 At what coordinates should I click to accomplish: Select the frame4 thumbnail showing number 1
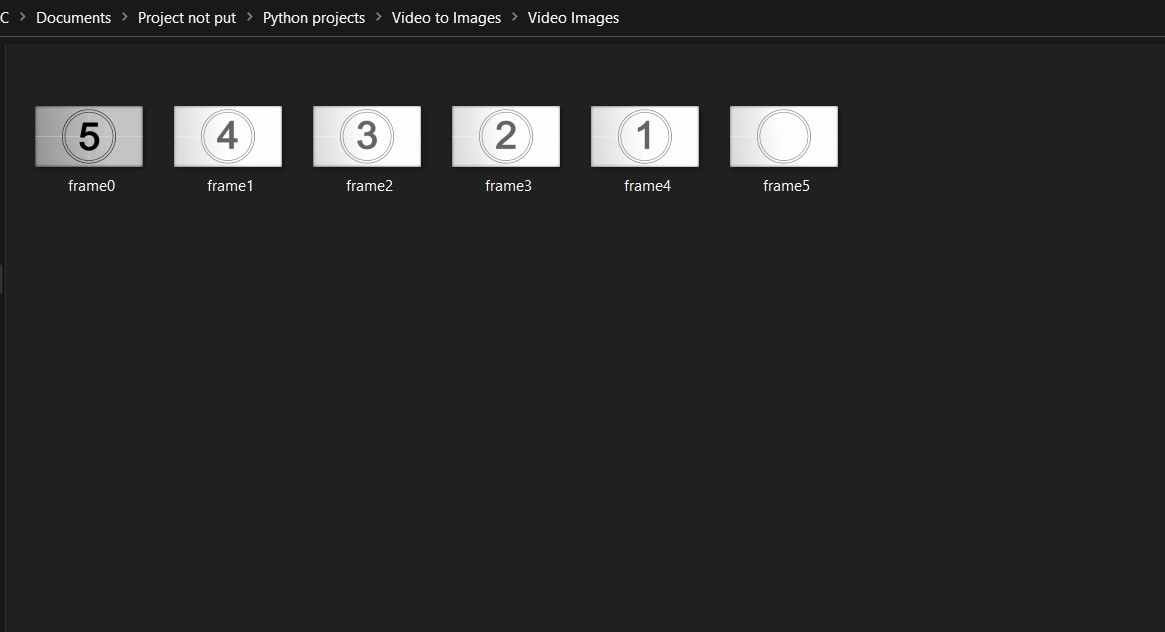pyautogui.click(x=645, y=137)
